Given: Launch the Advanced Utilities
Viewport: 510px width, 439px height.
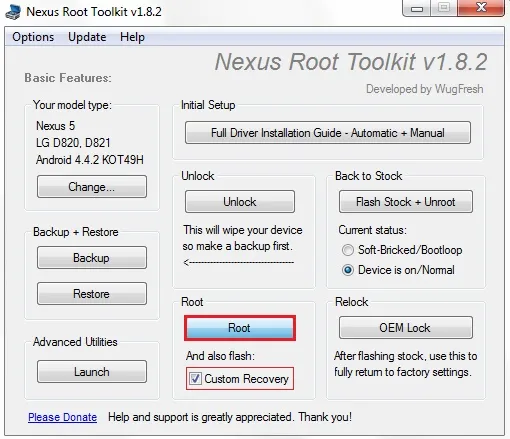Looking at the screenshot, I should [92, 371].
